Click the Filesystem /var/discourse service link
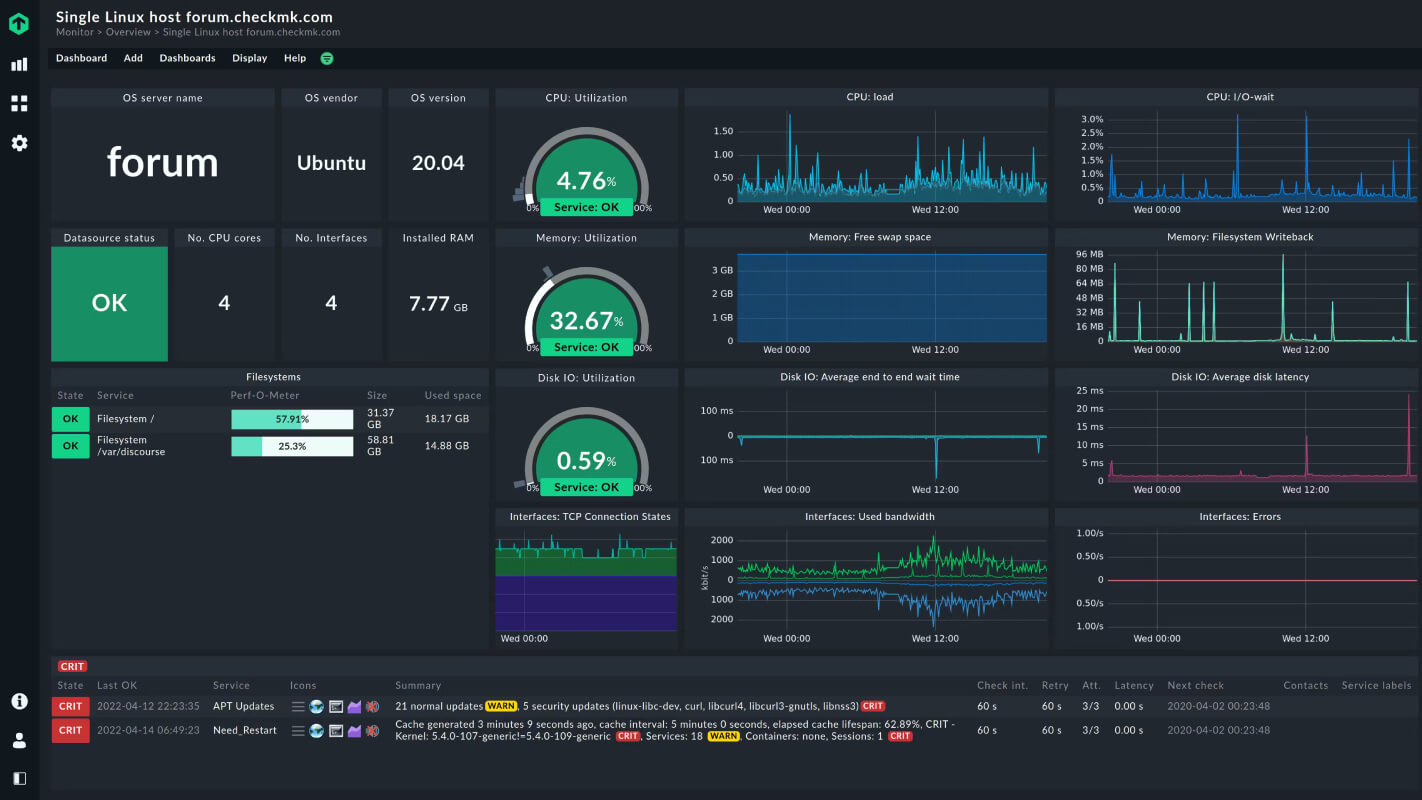Image resolution: width=1422 pixels, height=800 pixels. [x=131, y=445]
